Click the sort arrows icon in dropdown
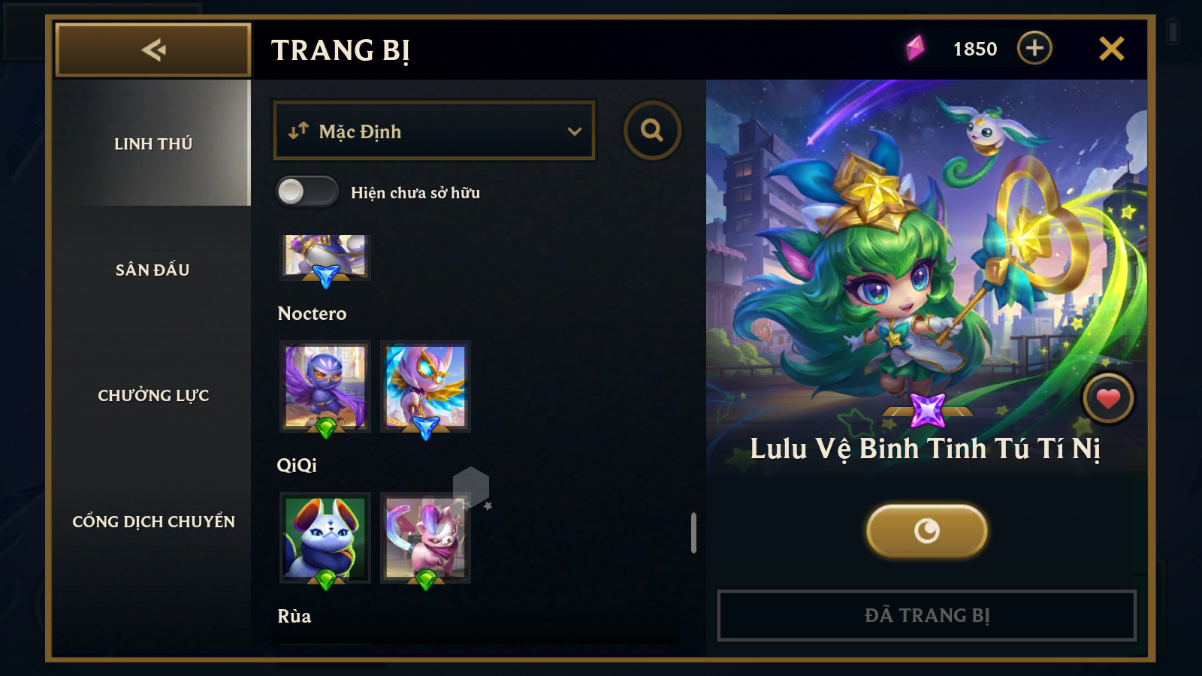Screen dimensions: 1202x676 point(298,131)
